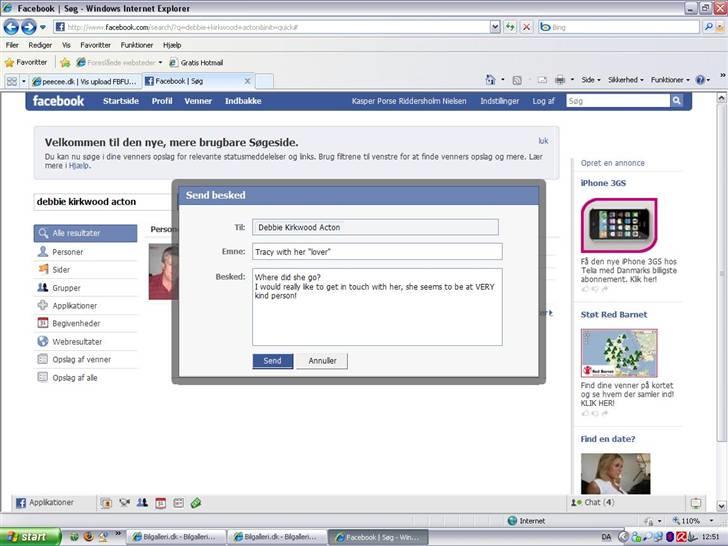Select the Grupper filter in the sidebar
The height and width of the screenshot is (546, 728).
point(67,288)
